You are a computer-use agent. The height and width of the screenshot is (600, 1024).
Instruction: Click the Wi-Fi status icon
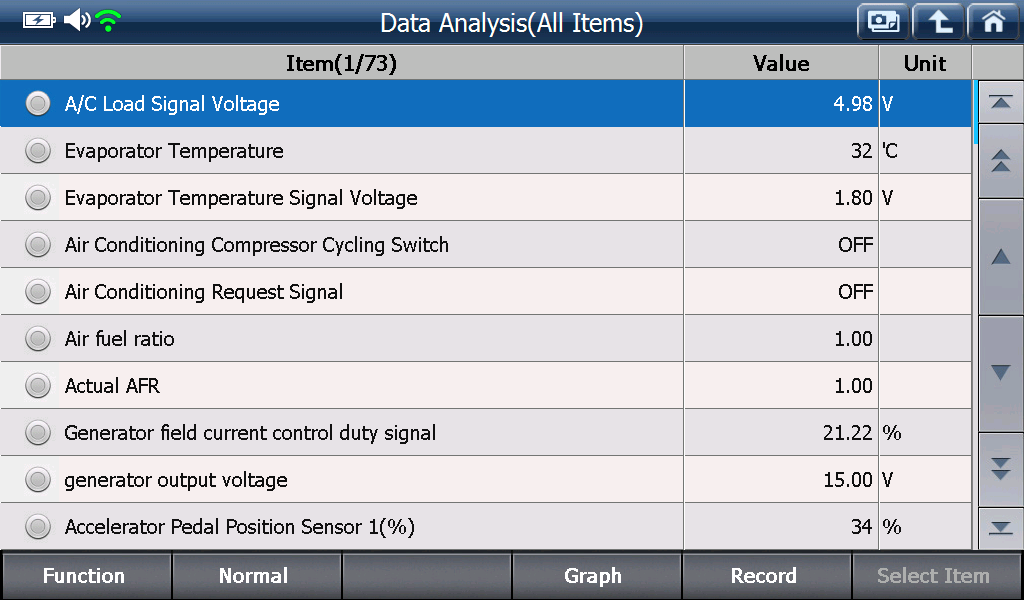pyautogui.click(x=108, y=21)
